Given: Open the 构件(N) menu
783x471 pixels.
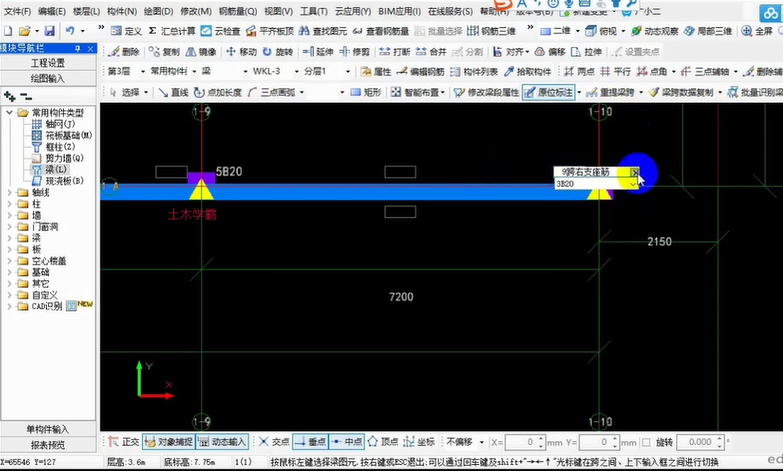Looking at the screenshot, I should [122, 11].
